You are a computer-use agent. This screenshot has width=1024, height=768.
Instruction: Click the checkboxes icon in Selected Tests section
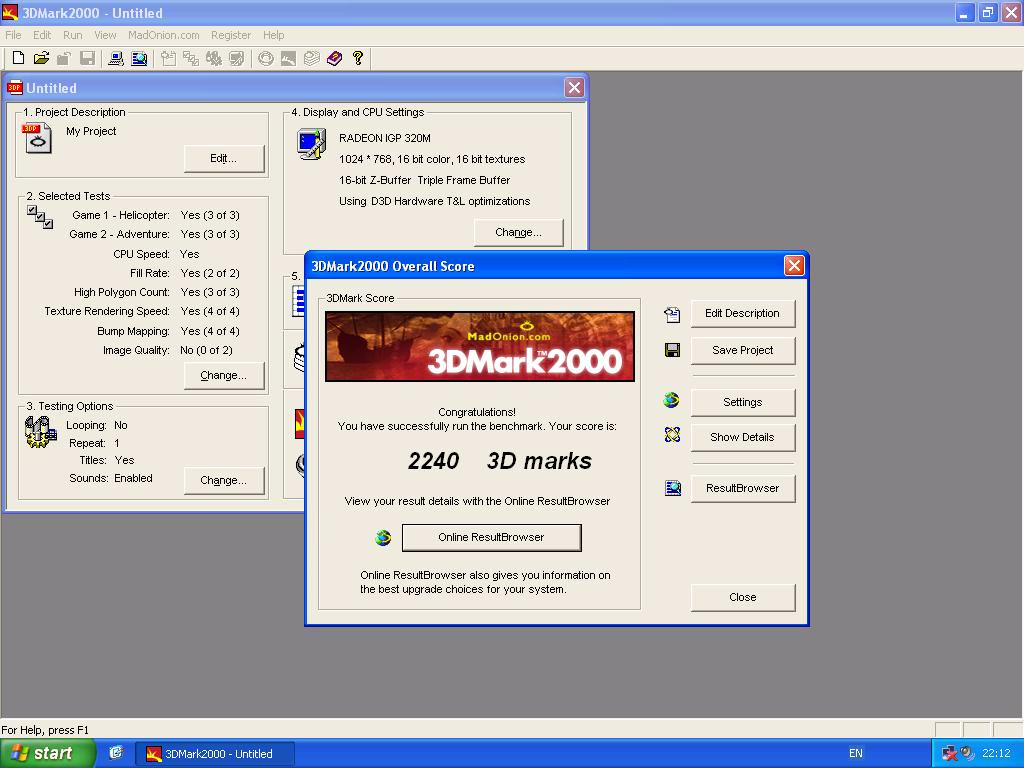(40, 217)
